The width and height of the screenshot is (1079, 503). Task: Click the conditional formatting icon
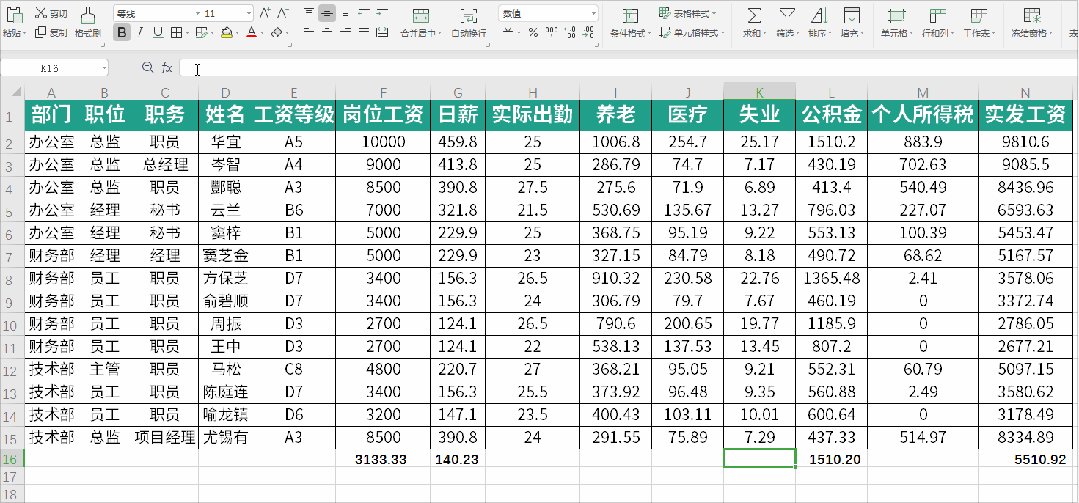[x=630, y=16]
